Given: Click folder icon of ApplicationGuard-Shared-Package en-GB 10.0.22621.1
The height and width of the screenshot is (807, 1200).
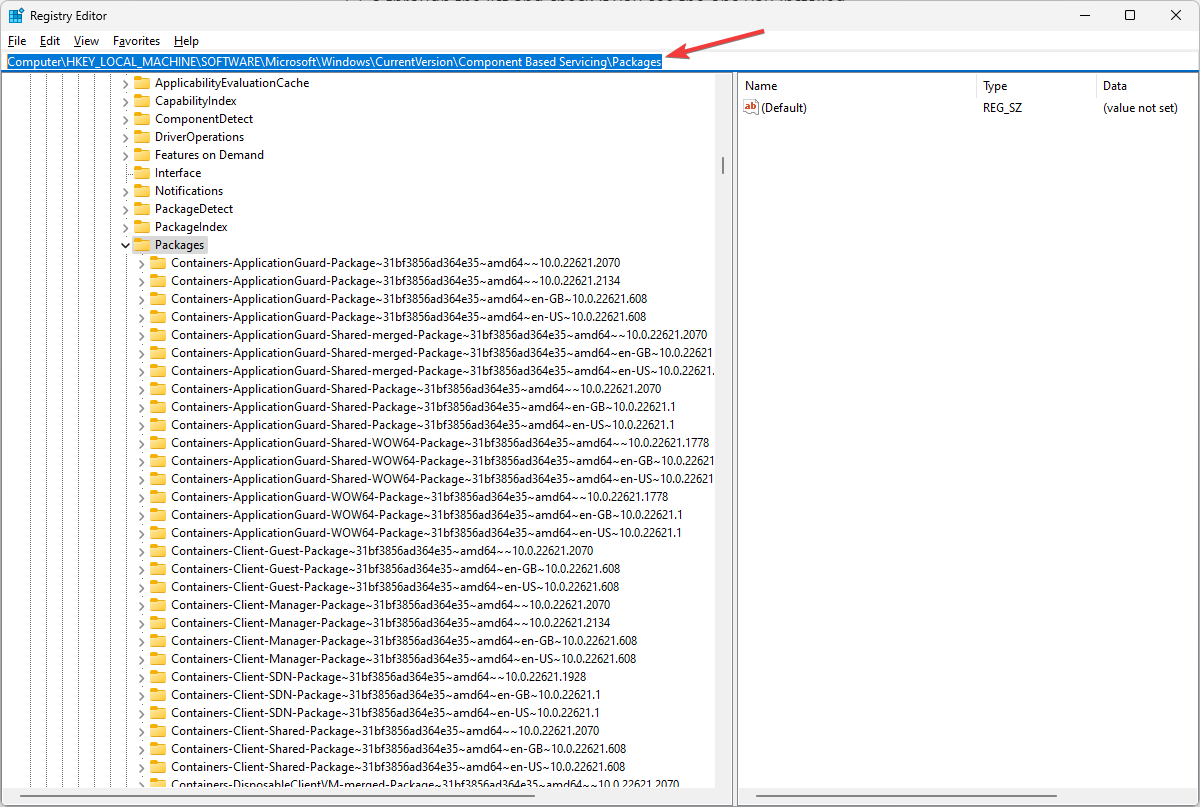Looking at the screenshot, I should coord(158,407).
